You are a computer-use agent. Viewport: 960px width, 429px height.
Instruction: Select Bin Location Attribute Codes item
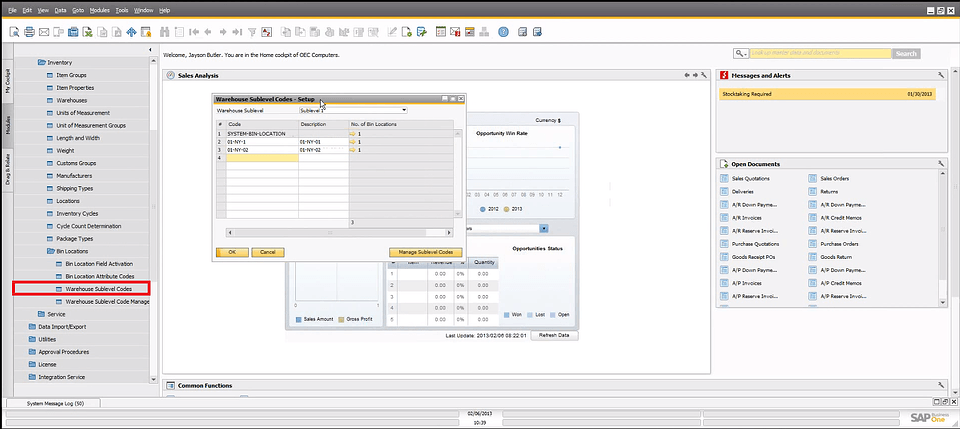tap(99, 277)
